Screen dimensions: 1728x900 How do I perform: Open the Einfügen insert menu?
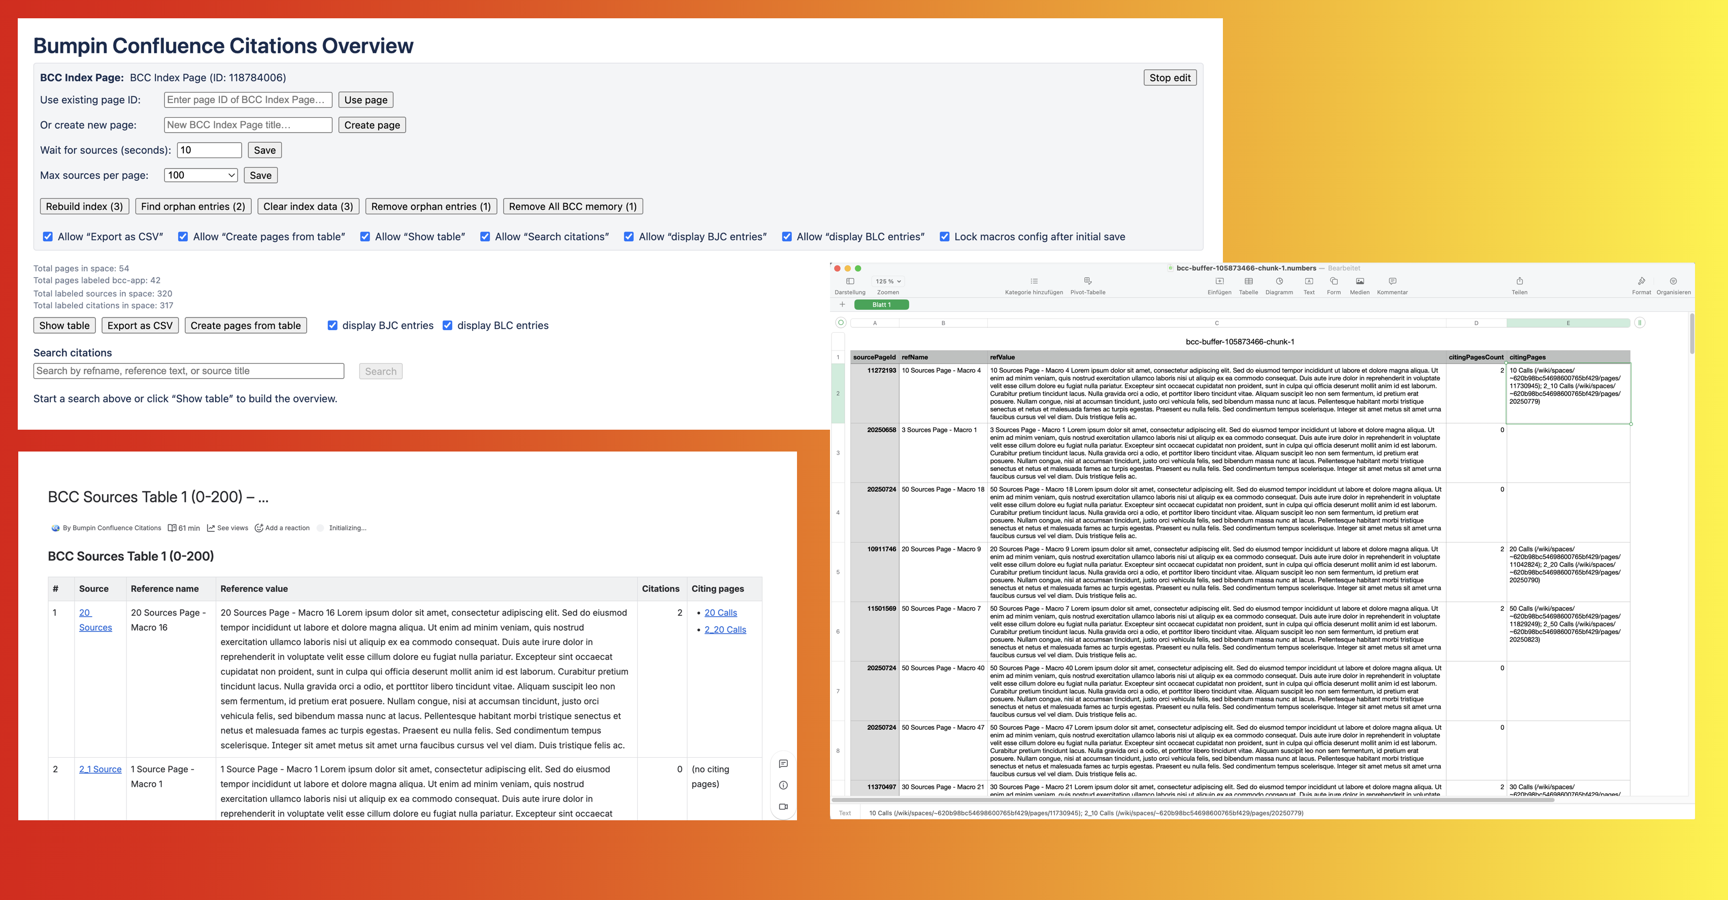(1219, 281)
